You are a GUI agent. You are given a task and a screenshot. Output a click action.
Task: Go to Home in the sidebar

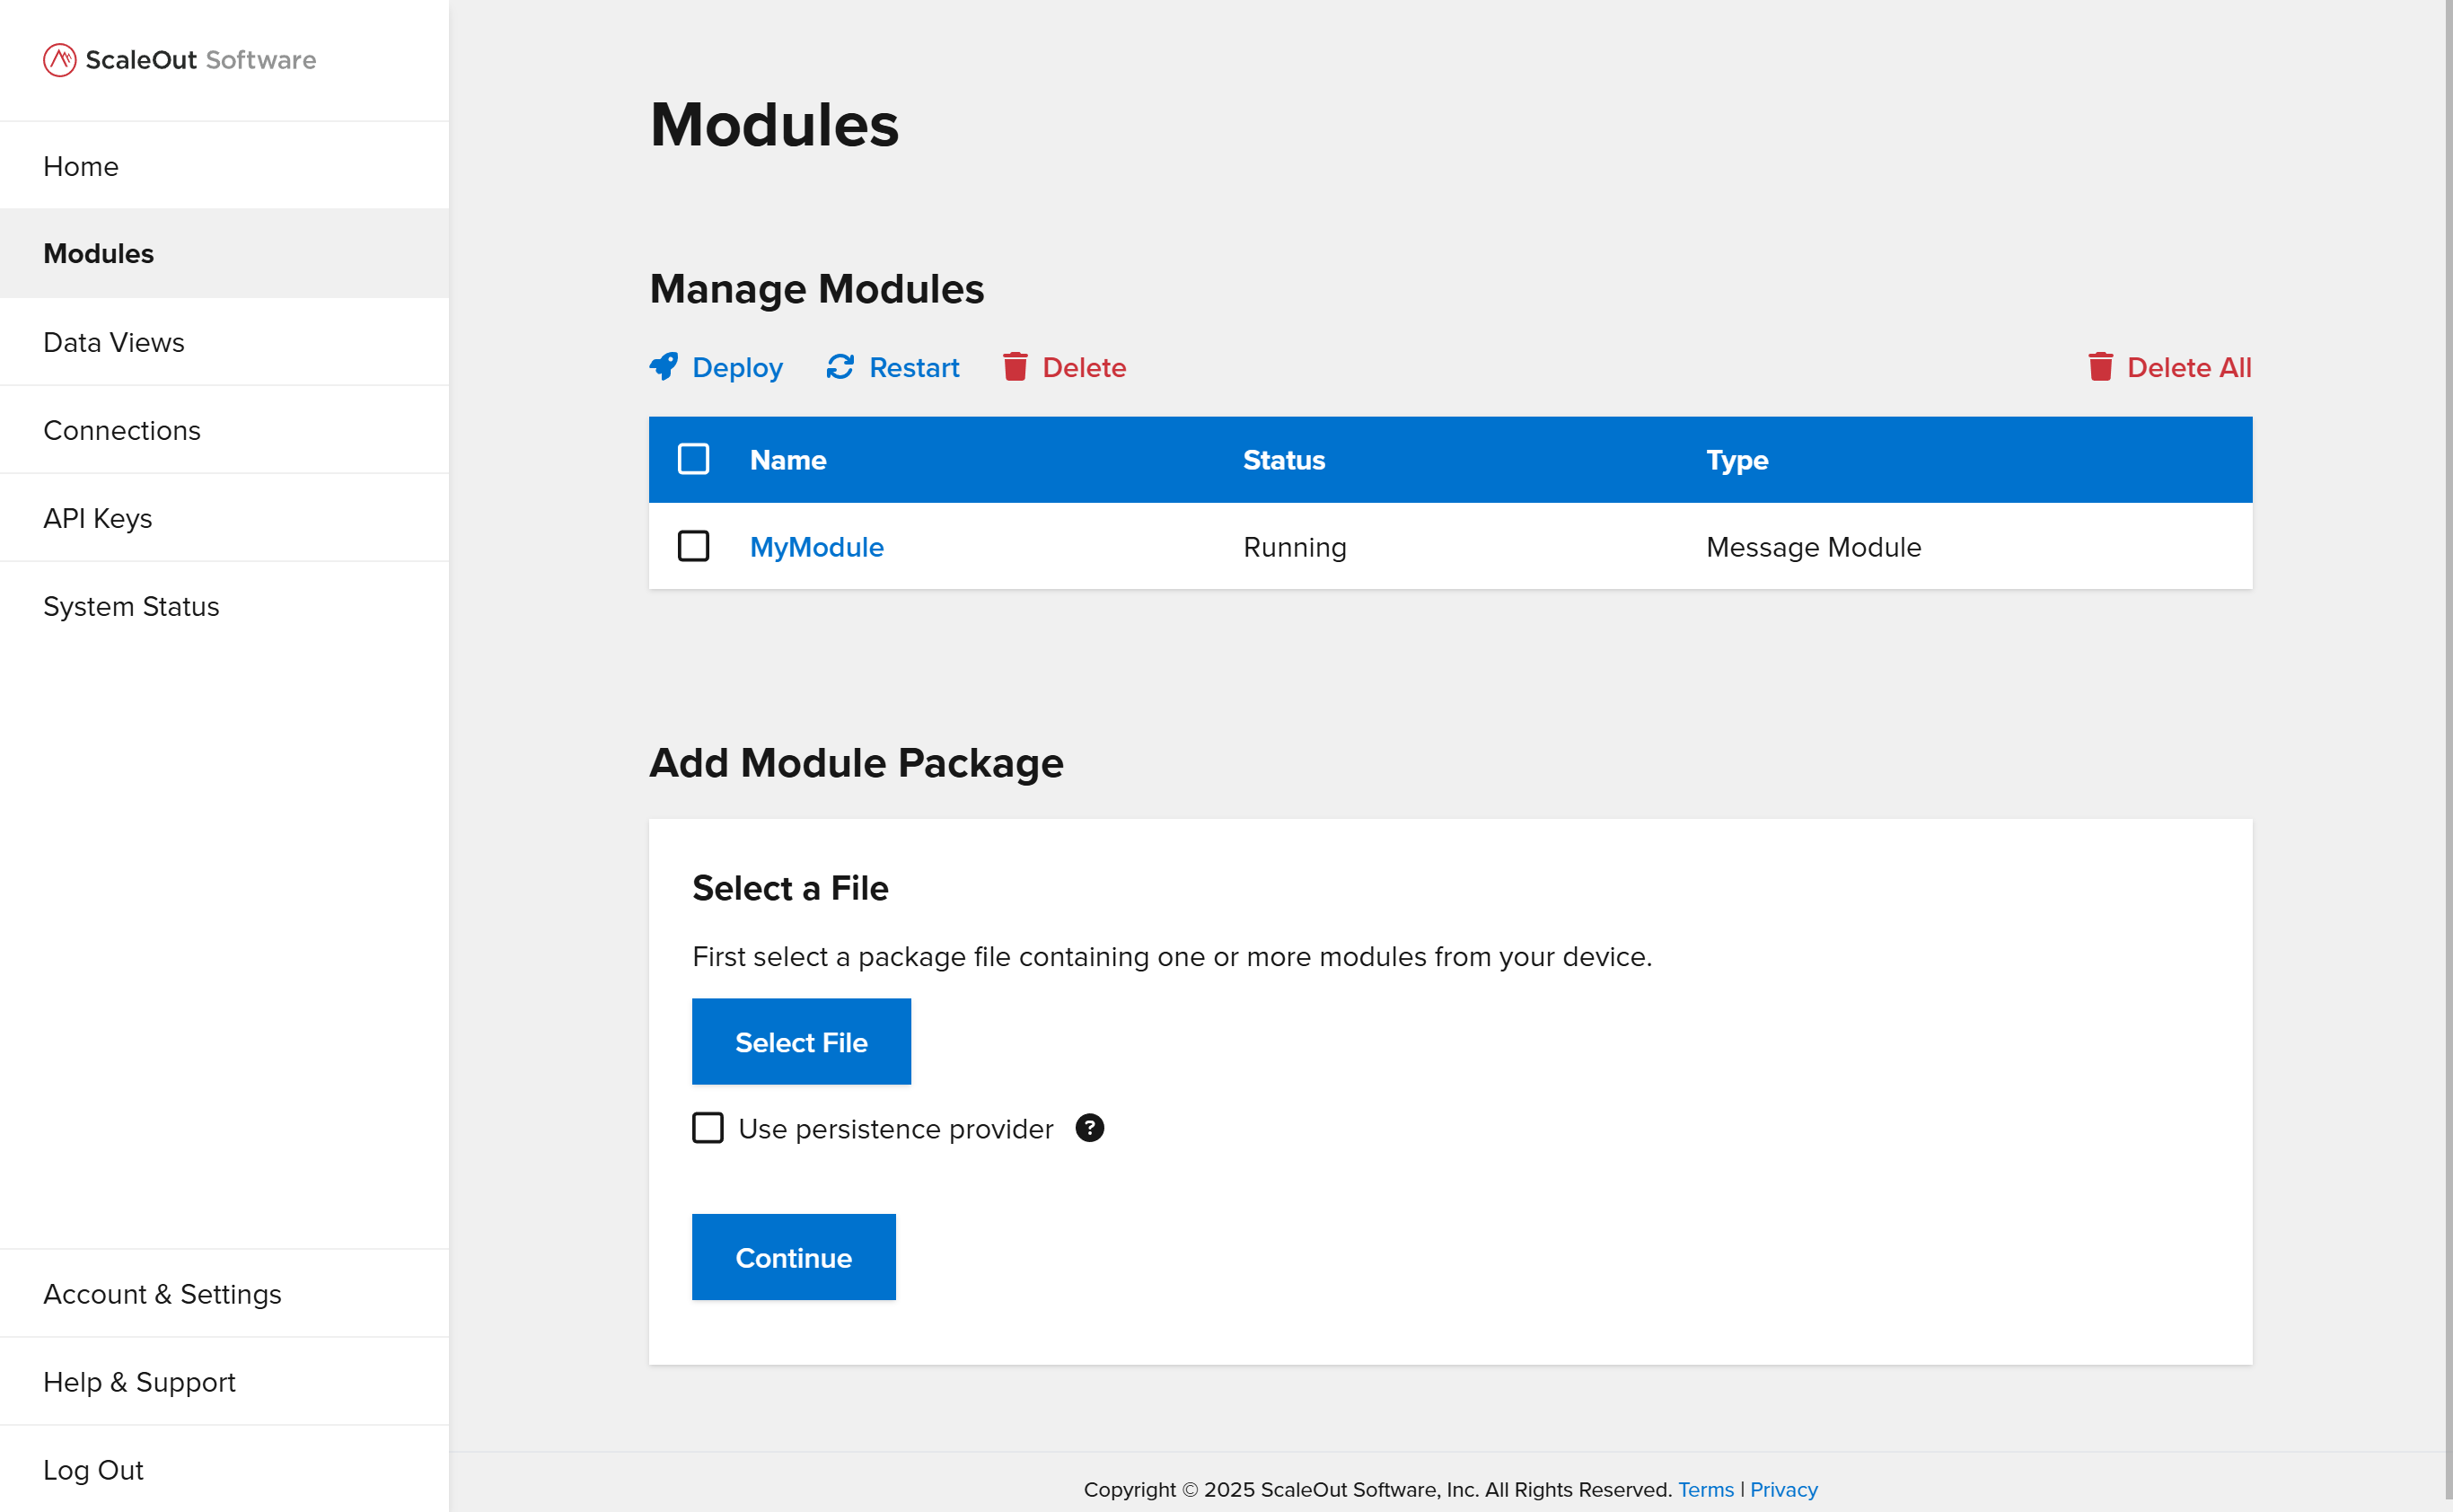click(224, 166)
